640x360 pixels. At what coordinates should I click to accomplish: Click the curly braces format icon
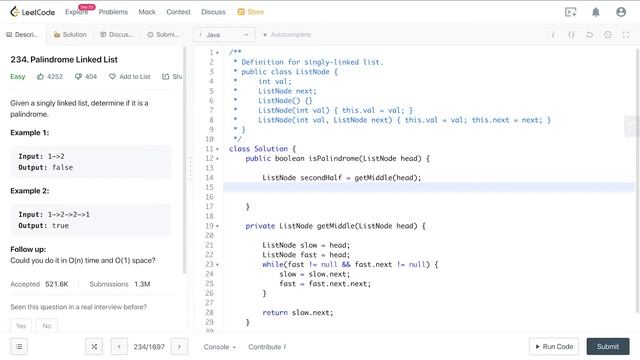coord(571,35)
